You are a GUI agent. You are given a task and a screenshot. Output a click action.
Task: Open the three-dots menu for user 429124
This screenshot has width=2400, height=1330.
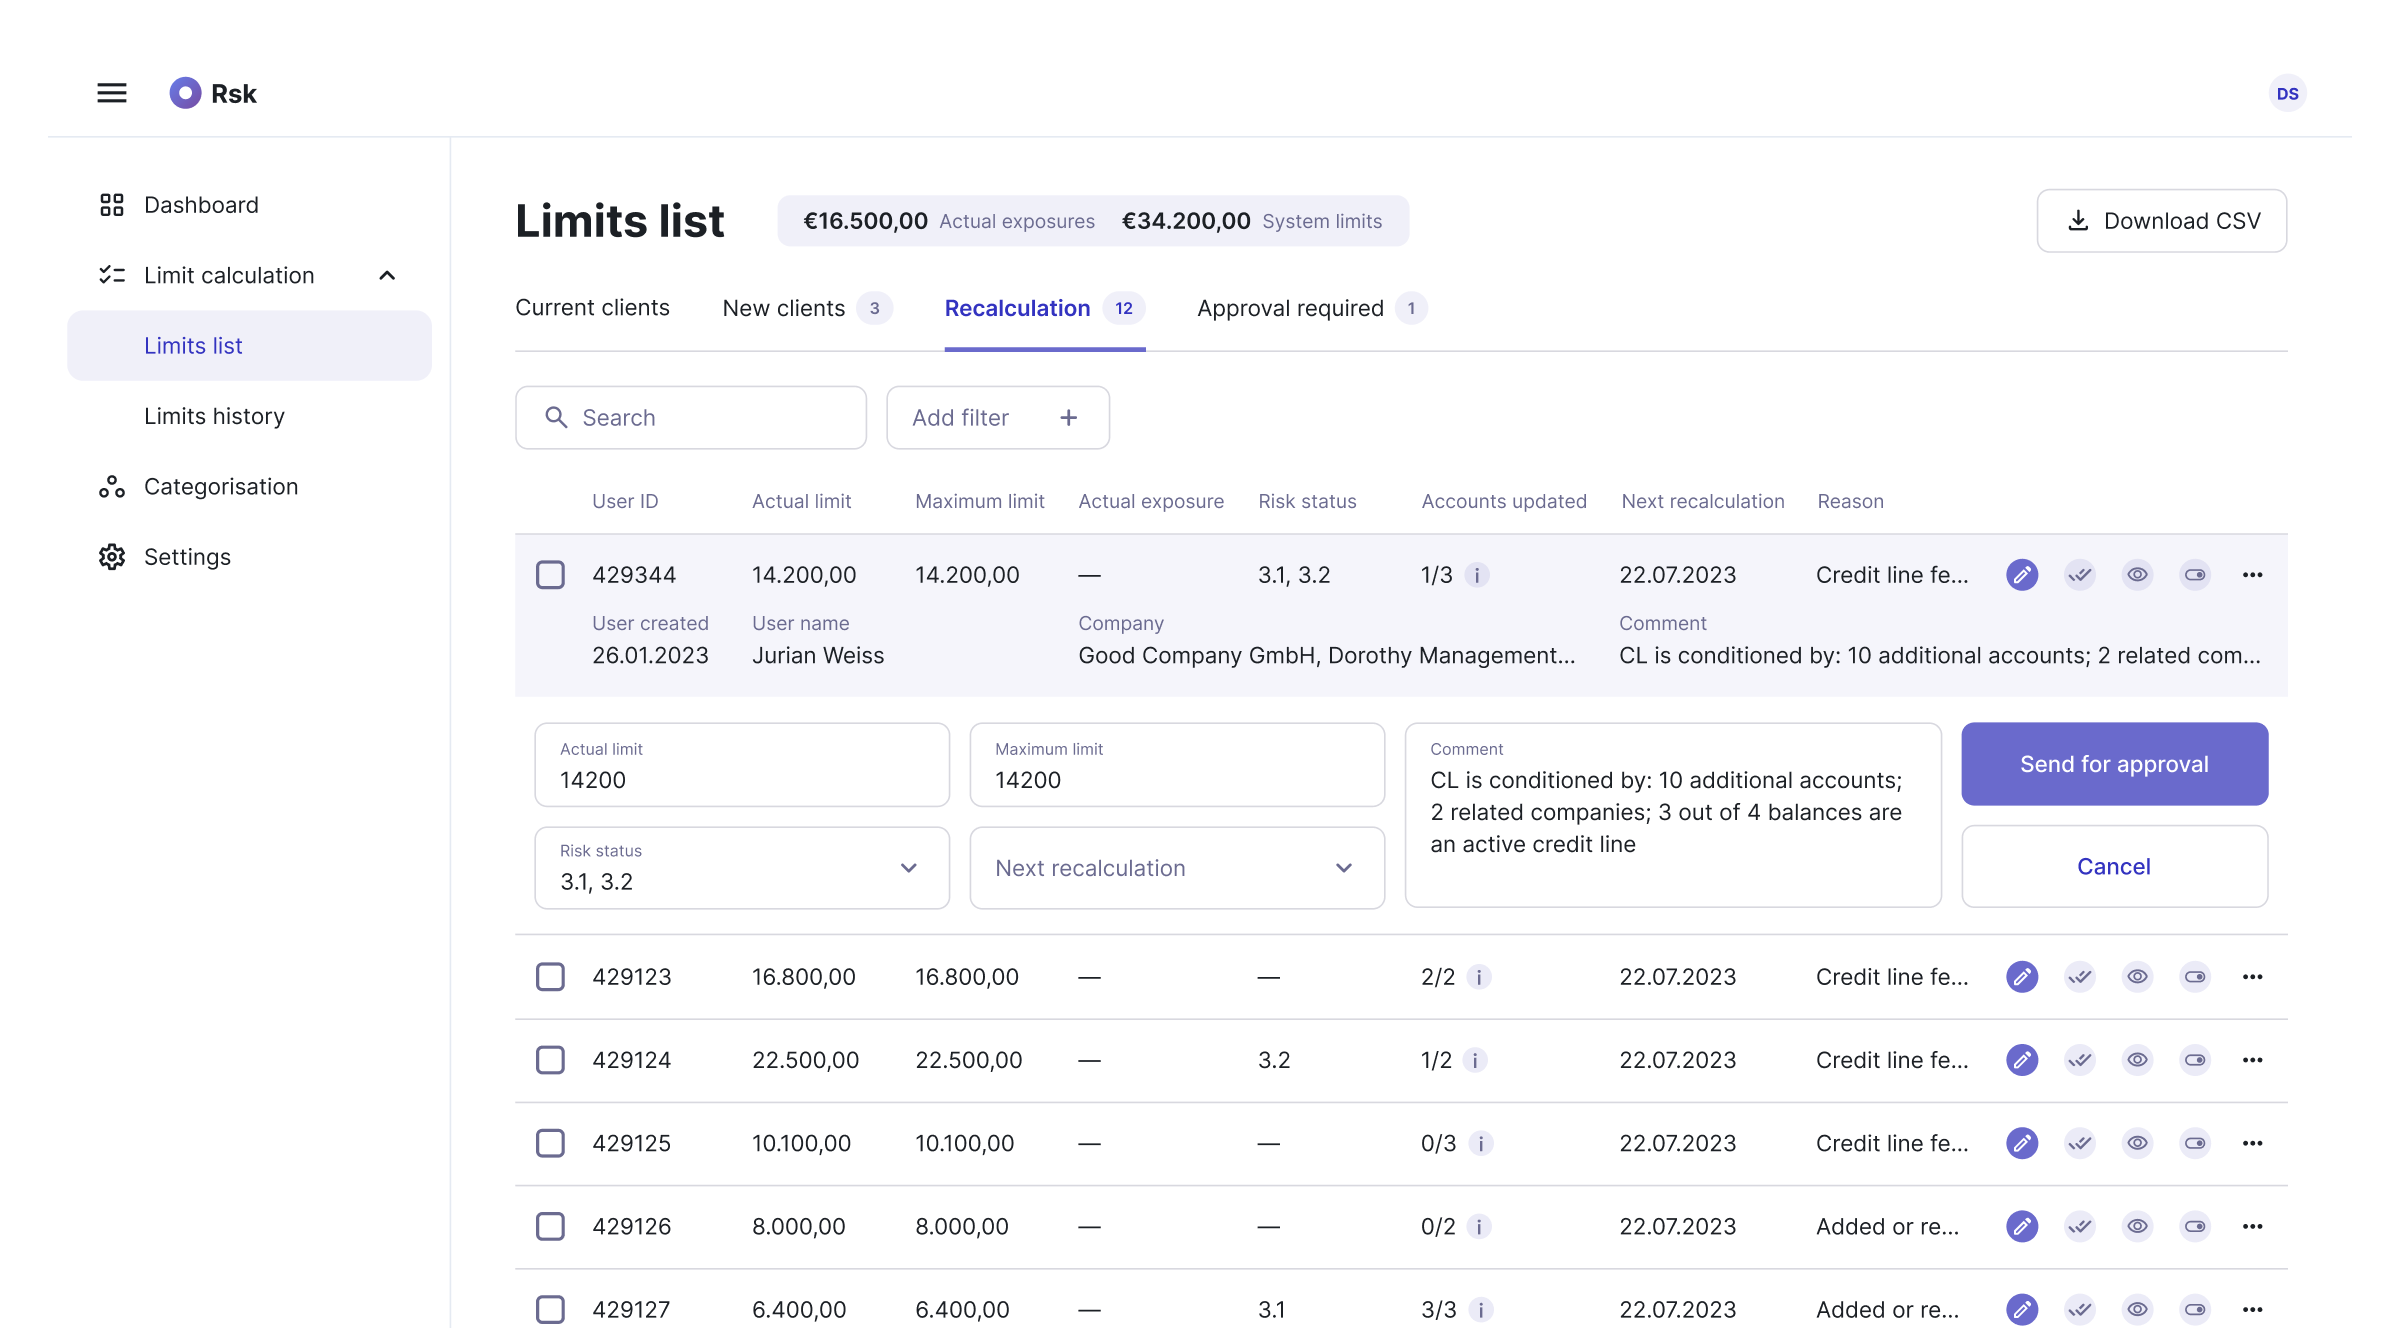point(2252,1060)
